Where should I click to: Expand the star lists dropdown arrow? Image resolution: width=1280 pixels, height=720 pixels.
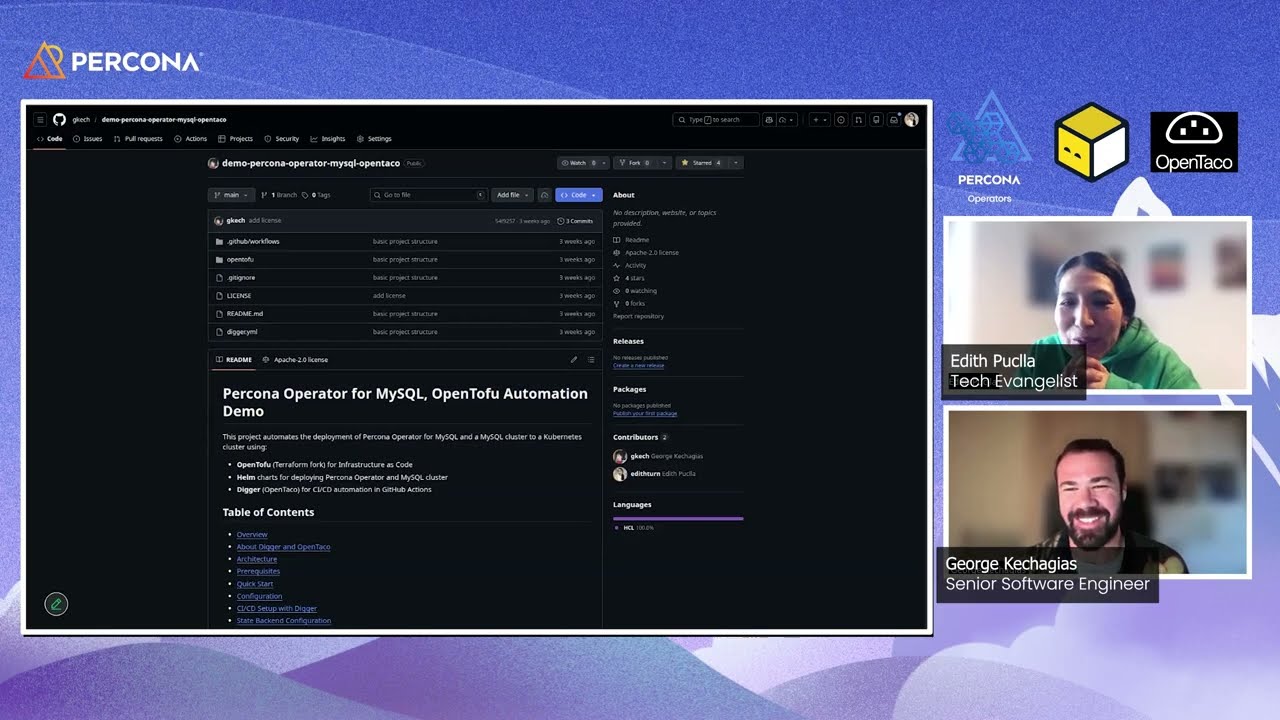pyautogui.click(x=736, y=162)
